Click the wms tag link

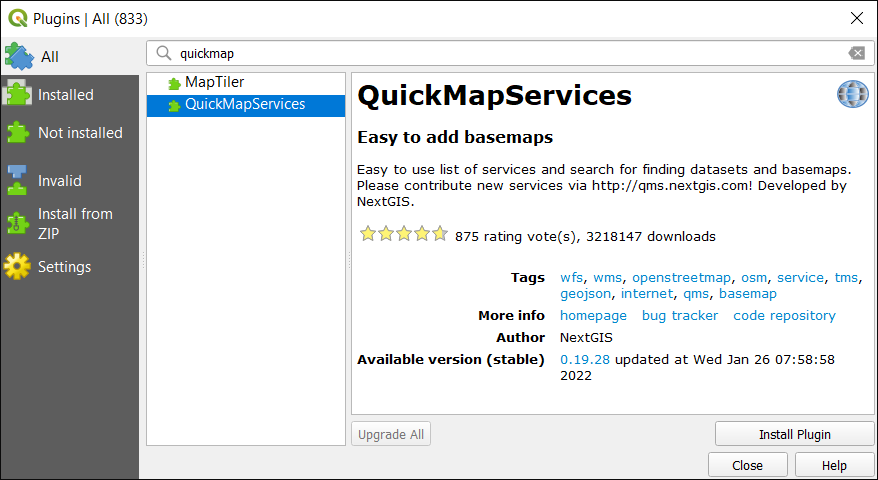pyautogui.click(x=608, y=278)
